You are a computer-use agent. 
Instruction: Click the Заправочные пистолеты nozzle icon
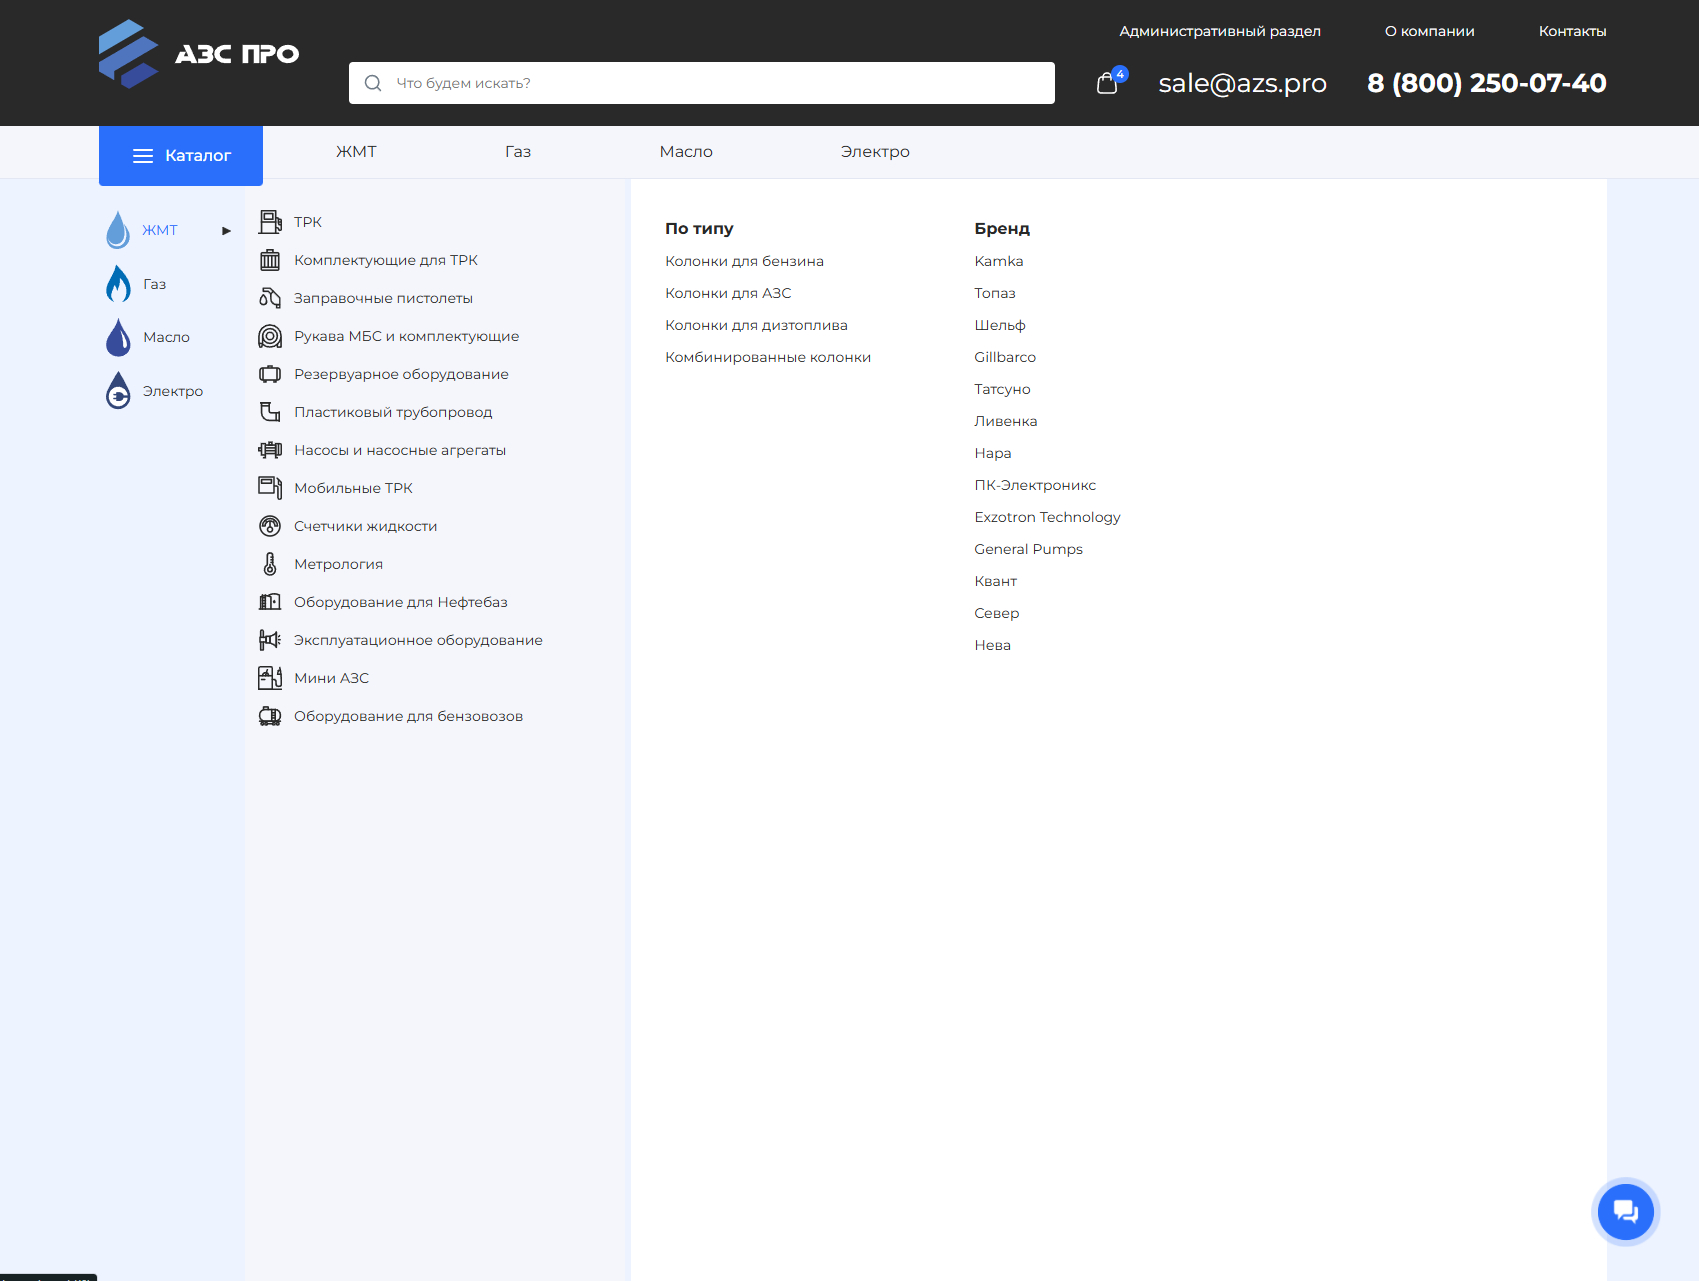(270, 298)
